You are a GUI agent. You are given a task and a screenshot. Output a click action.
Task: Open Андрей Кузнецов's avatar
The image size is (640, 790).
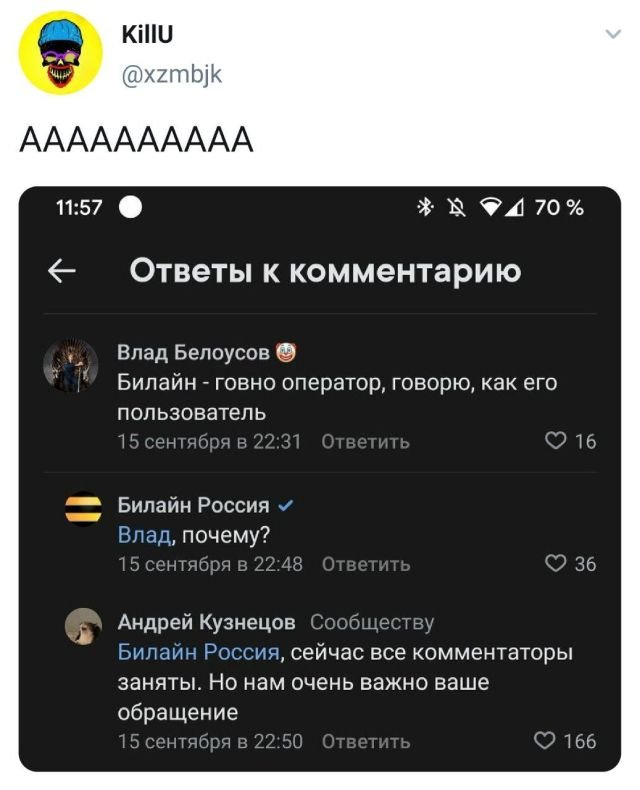(x=83, y=627)
